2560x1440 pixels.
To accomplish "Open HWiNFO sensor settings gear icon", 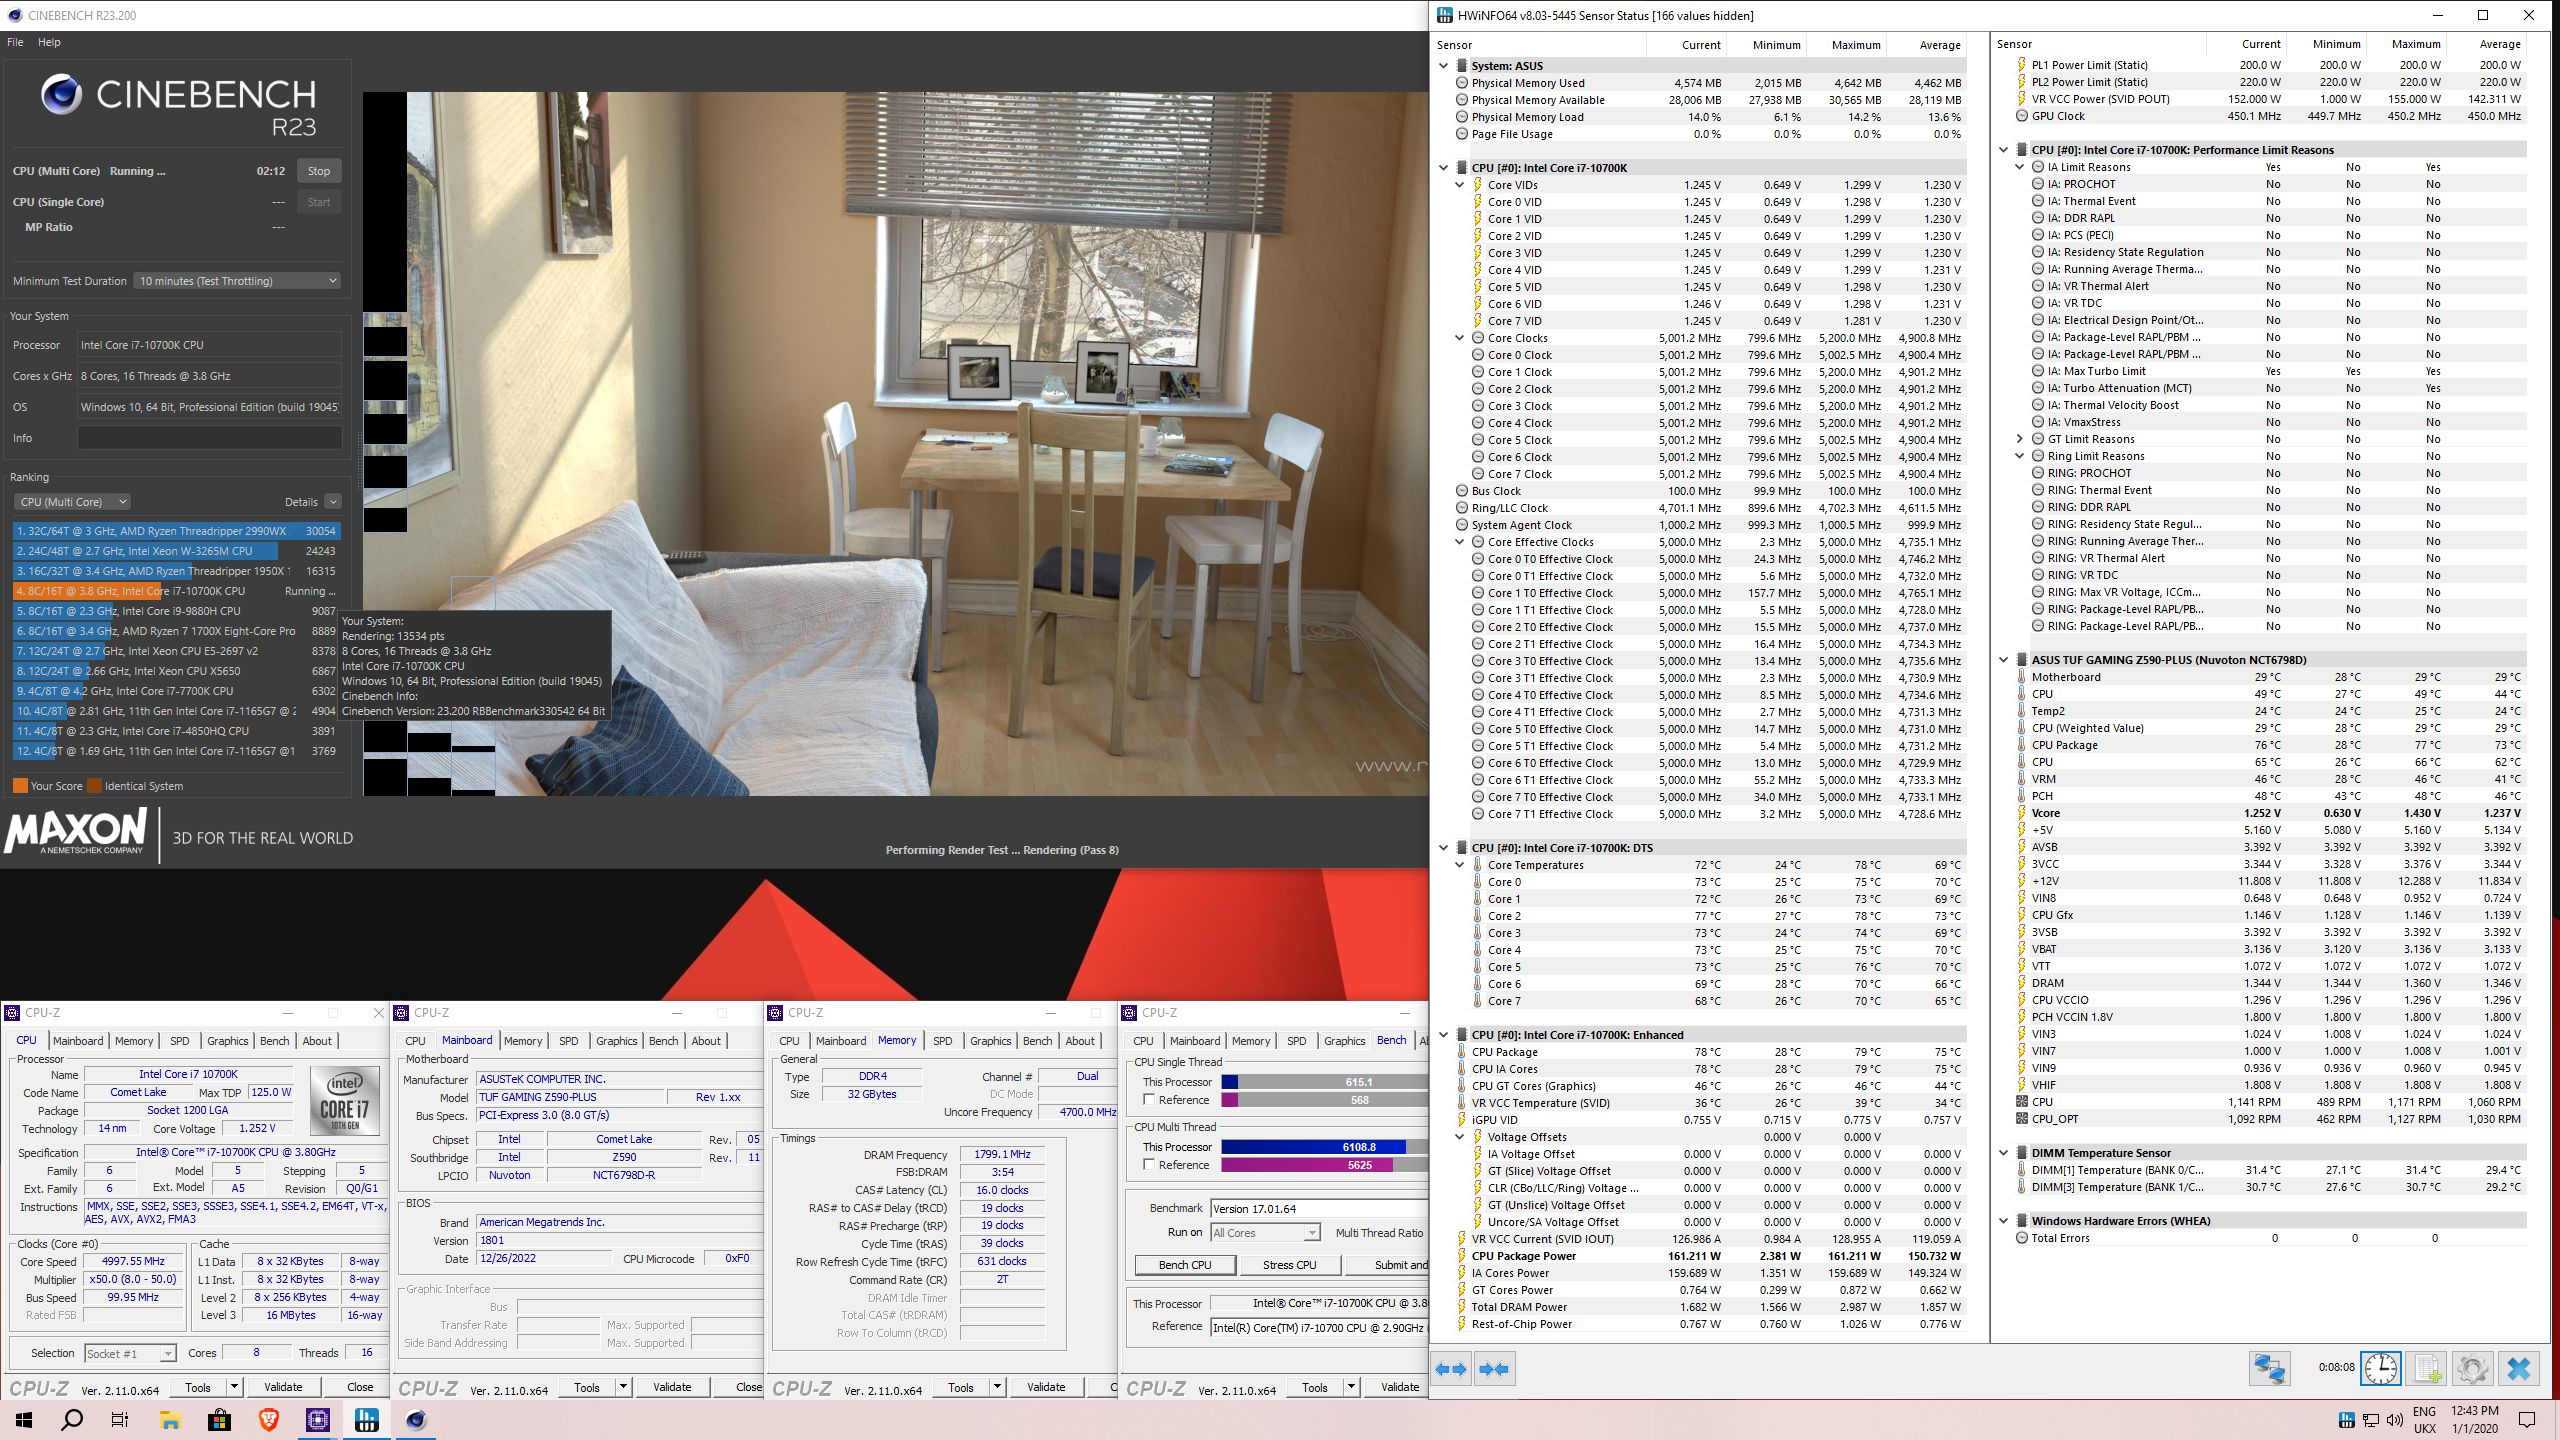I will pos(2472,1368).
